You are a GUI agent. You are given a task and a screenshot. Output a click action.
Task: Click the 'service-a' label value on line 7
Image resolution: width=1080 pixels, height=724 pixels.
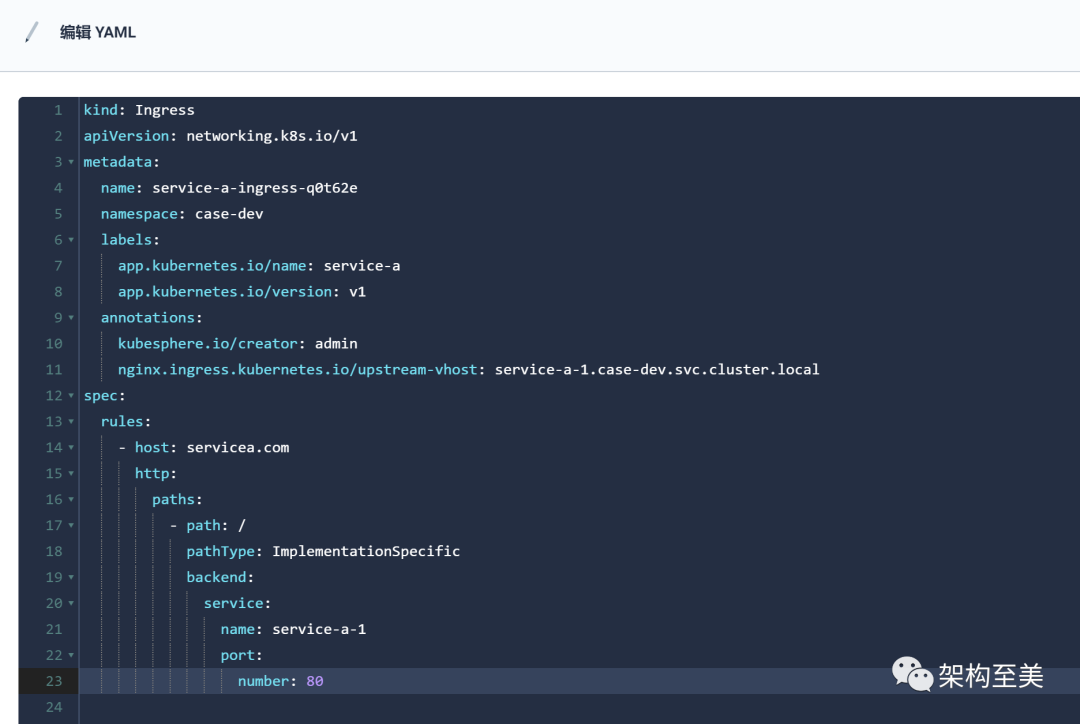[x=362, y=266]
